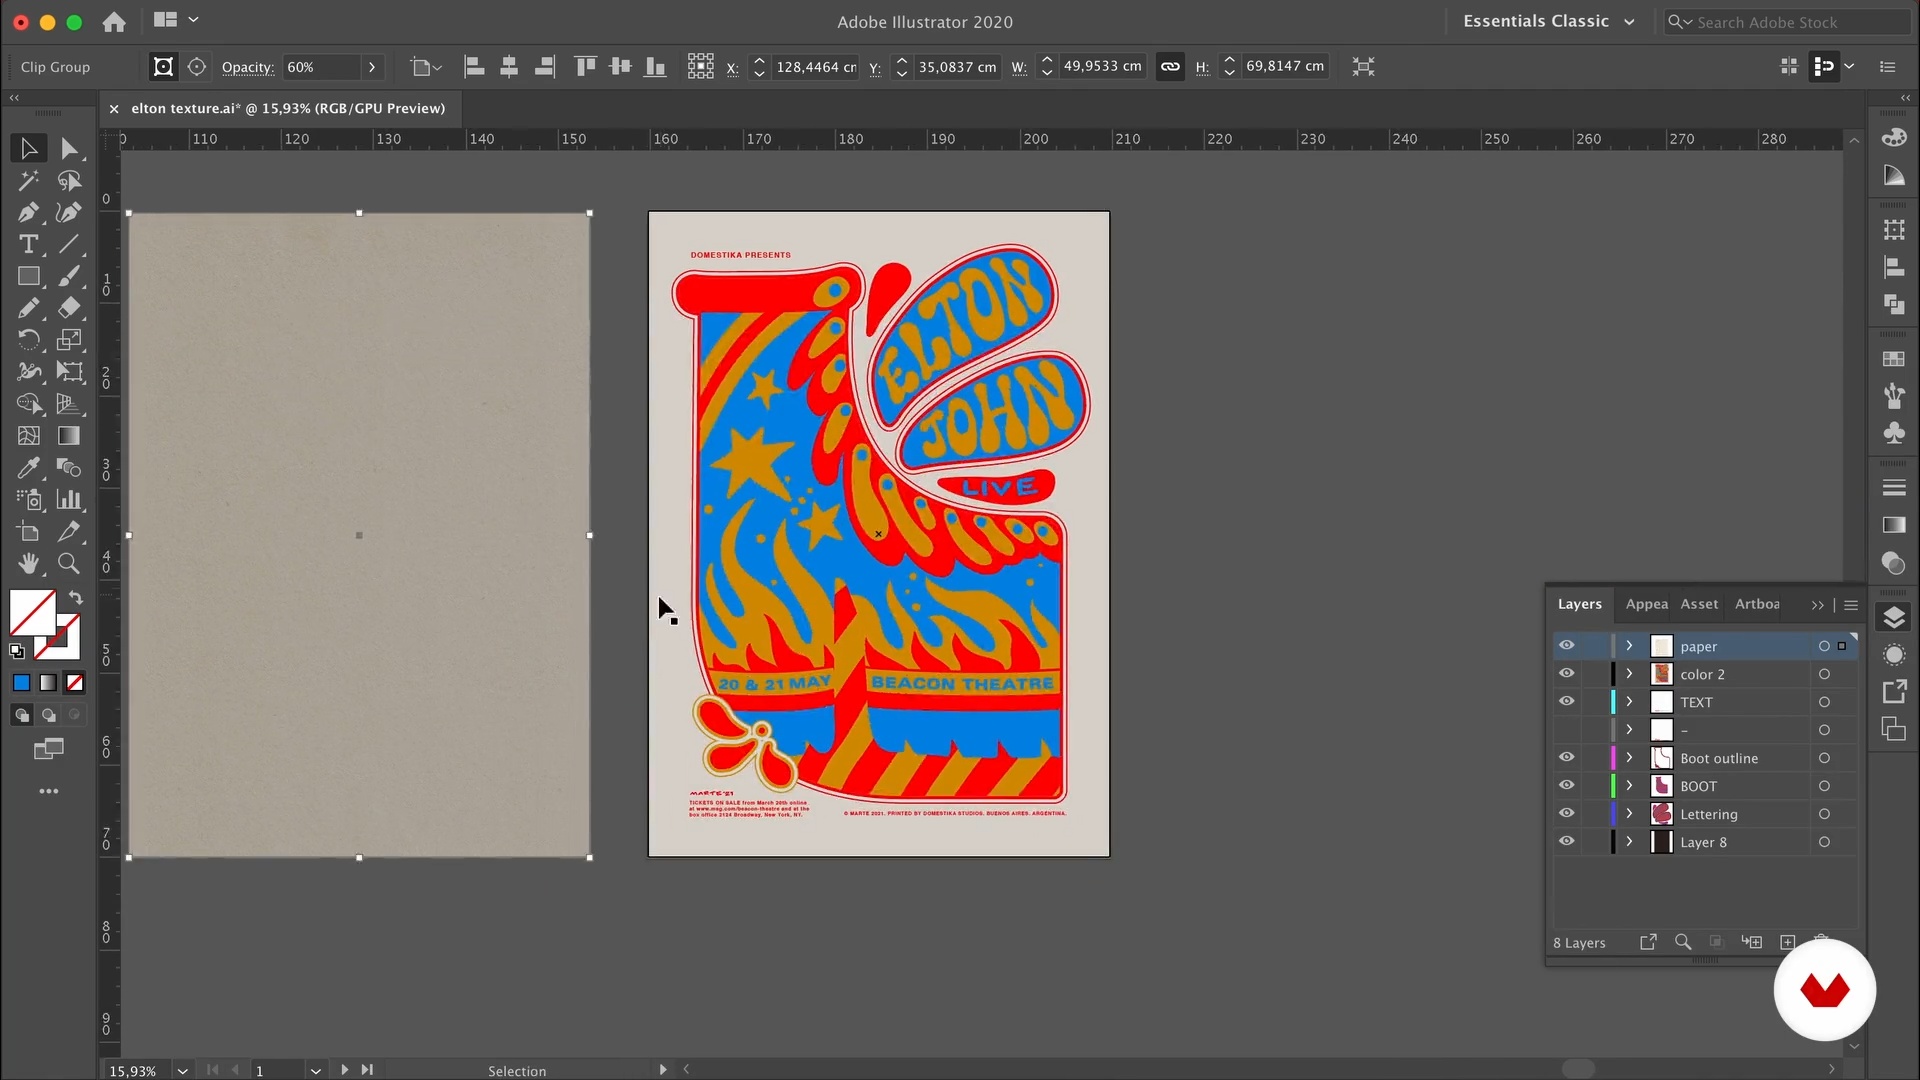This screenshot has height=1080, width=1920.
Task: Hide the Lettering layer
Action: (1566, 814)
